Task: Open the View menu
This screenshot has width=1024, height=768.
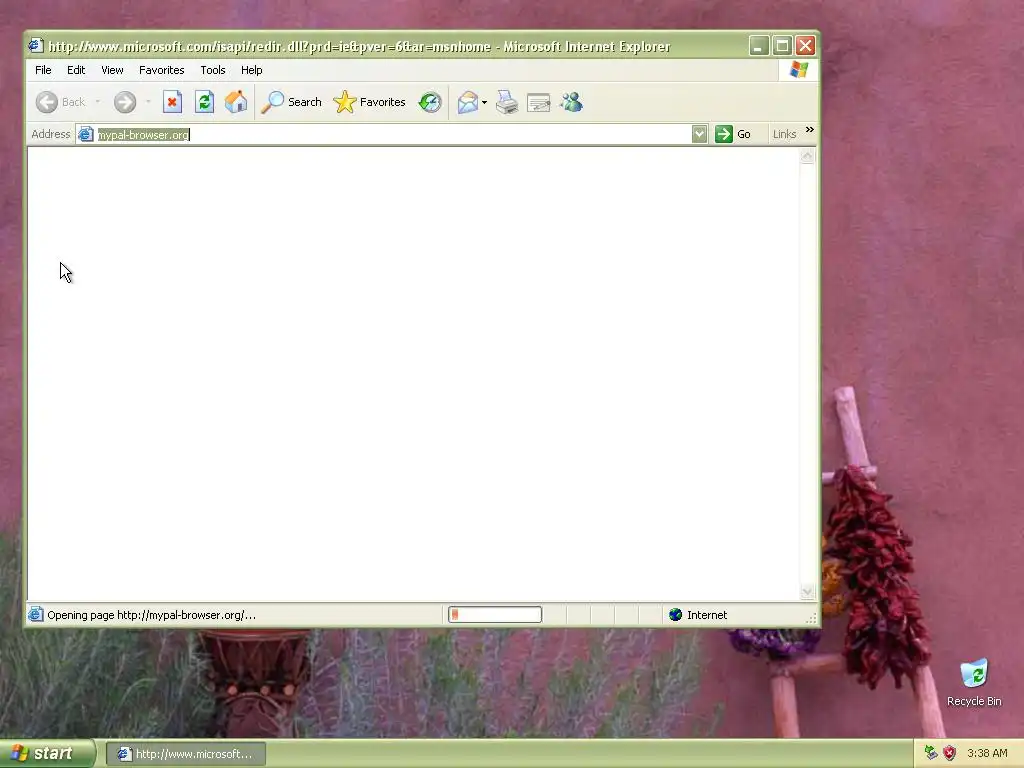Action: 112,70
